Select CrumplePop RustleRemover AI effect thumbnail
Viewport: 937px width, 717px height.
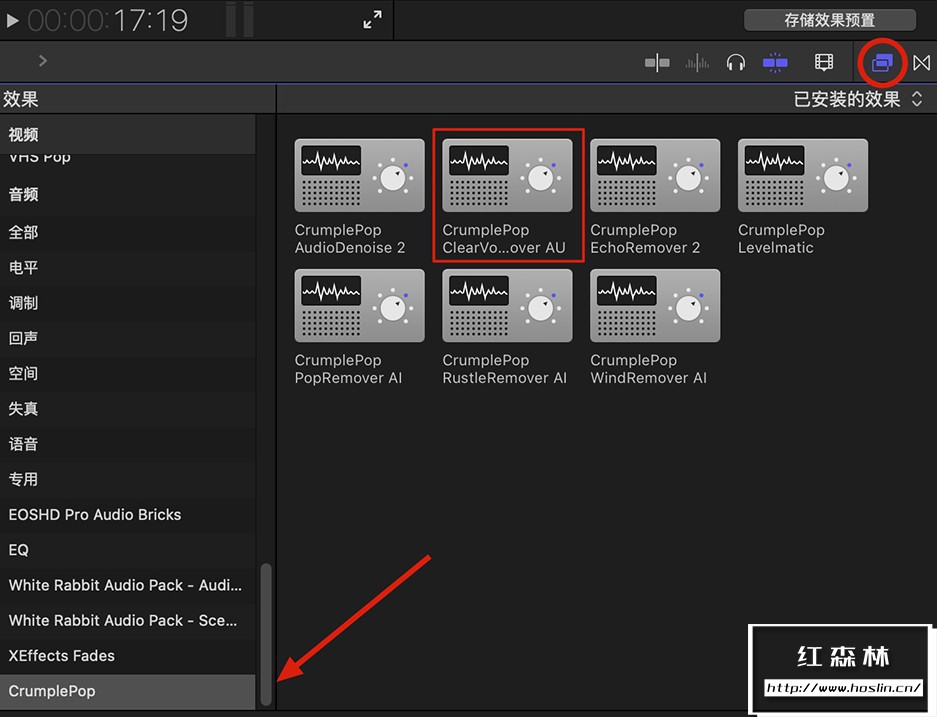507,305
